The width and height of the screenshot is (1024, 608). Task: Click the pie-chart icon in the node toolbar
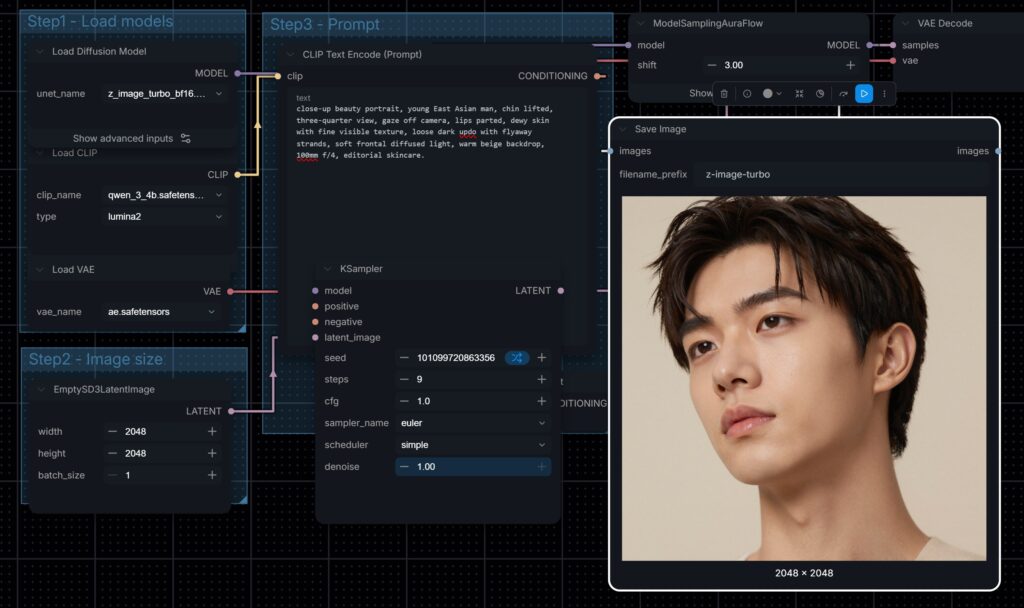820,94
